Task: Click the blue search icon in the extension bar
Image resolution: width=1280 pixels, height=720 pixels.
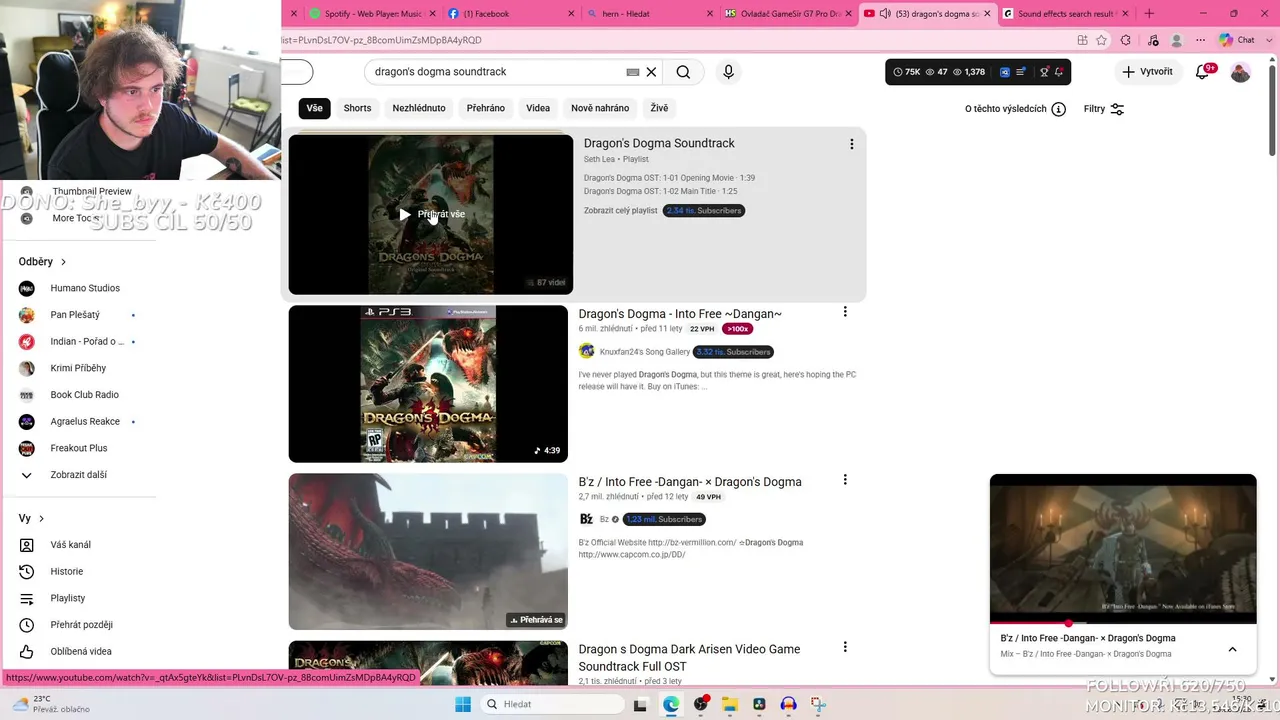Action: pos(1005,72)
